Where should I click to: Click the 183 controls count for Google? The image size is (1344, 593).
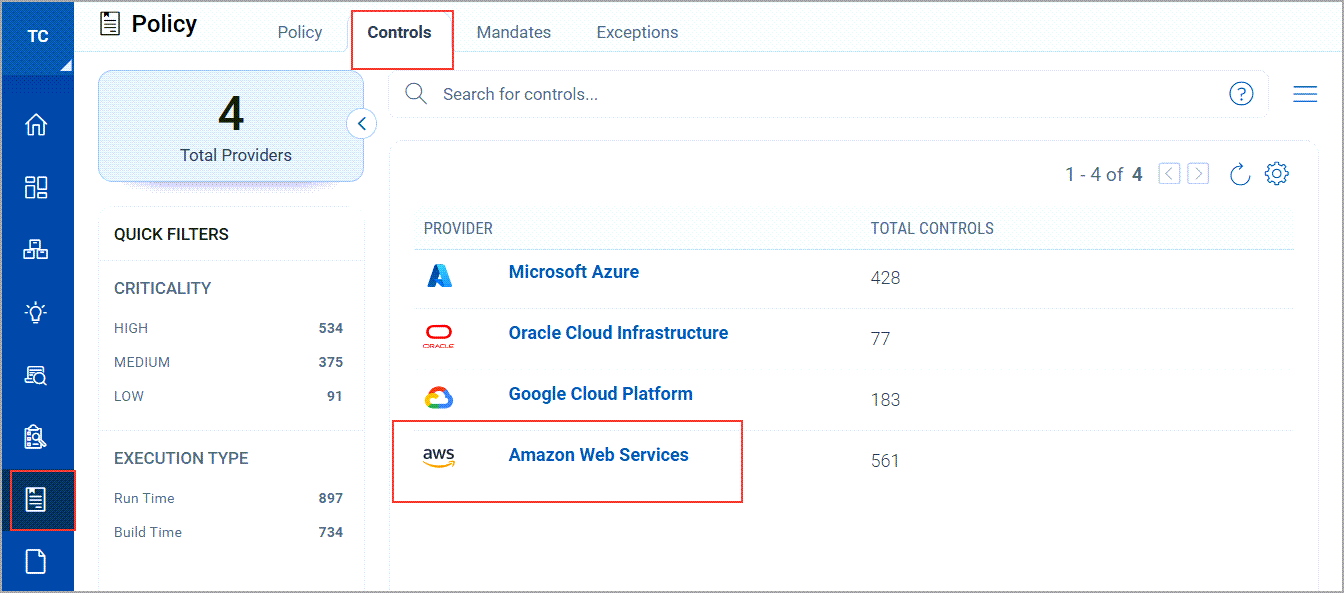(x=886, y=400)
